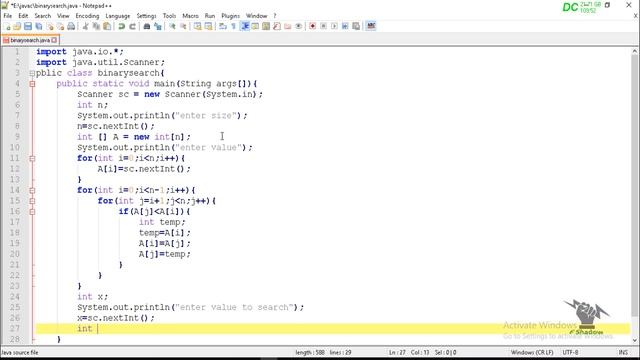
Task: Collapse the if block fold on line 16
Action: tap(32, 211)
